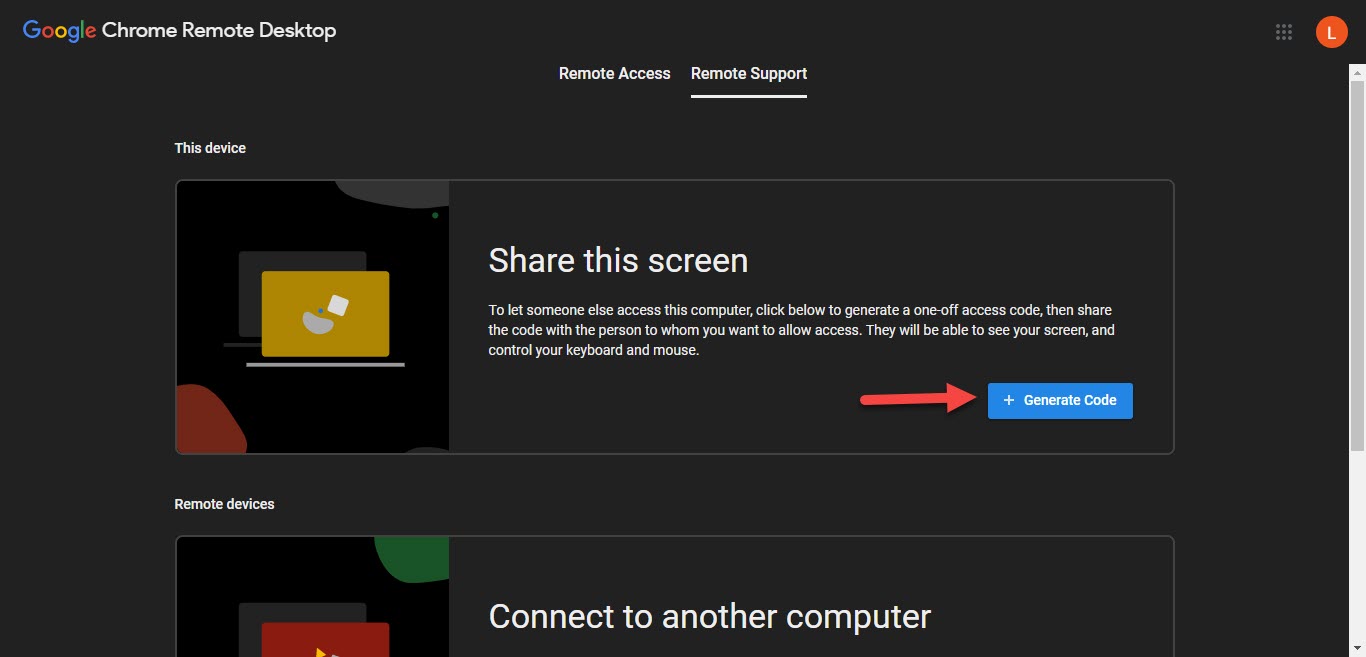Click the vertical page scrollbar thumb
Image resolution: width=1366 pixels, height=657 pixels.
pyautogui.click(x=1357, y=260)
